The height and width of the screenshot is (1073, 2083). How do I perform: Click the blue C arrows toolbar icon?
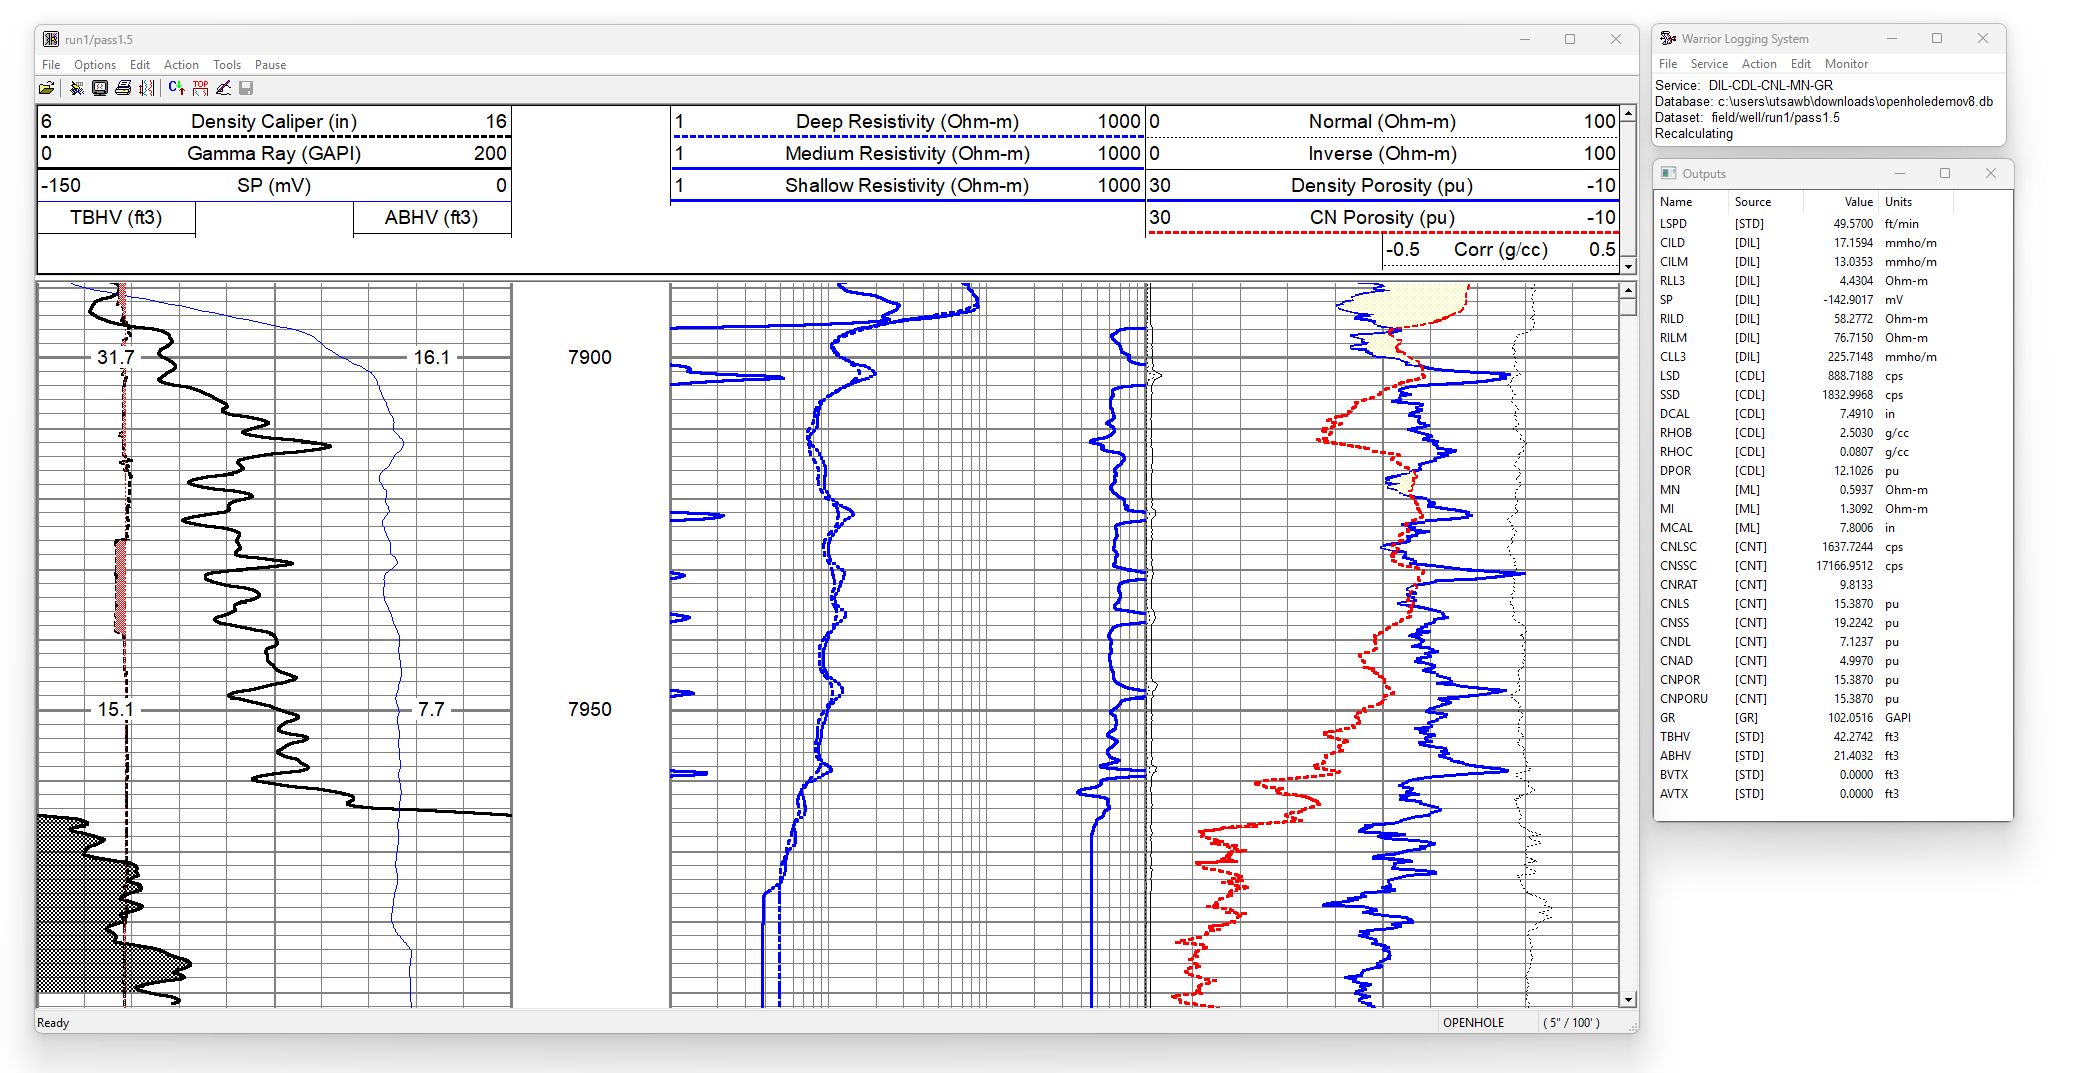pyautogui.click(x=176, y=88)
